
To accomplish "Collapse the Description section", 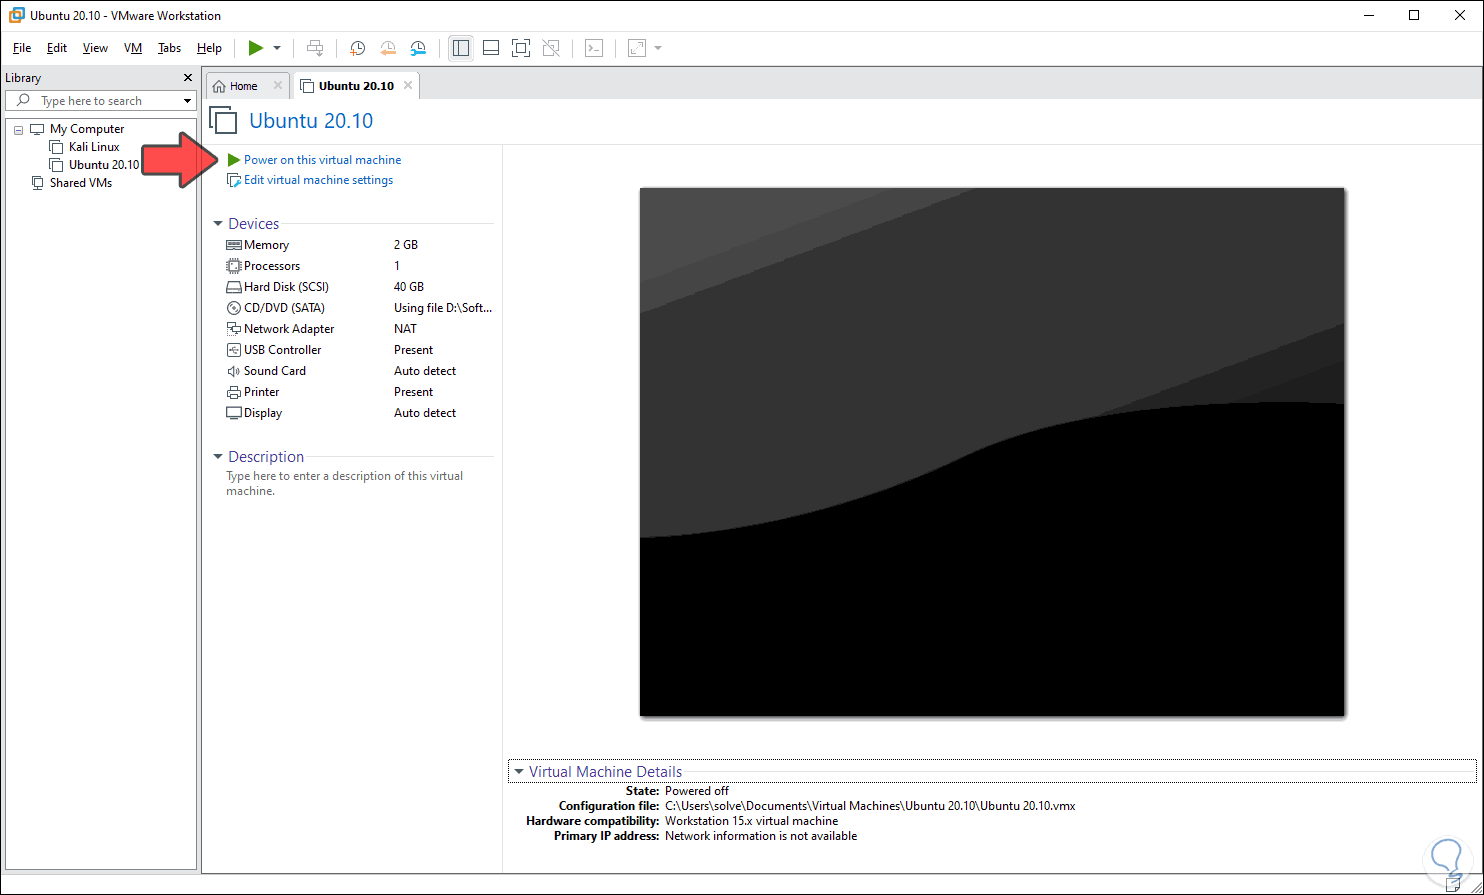I will (218, 457).
